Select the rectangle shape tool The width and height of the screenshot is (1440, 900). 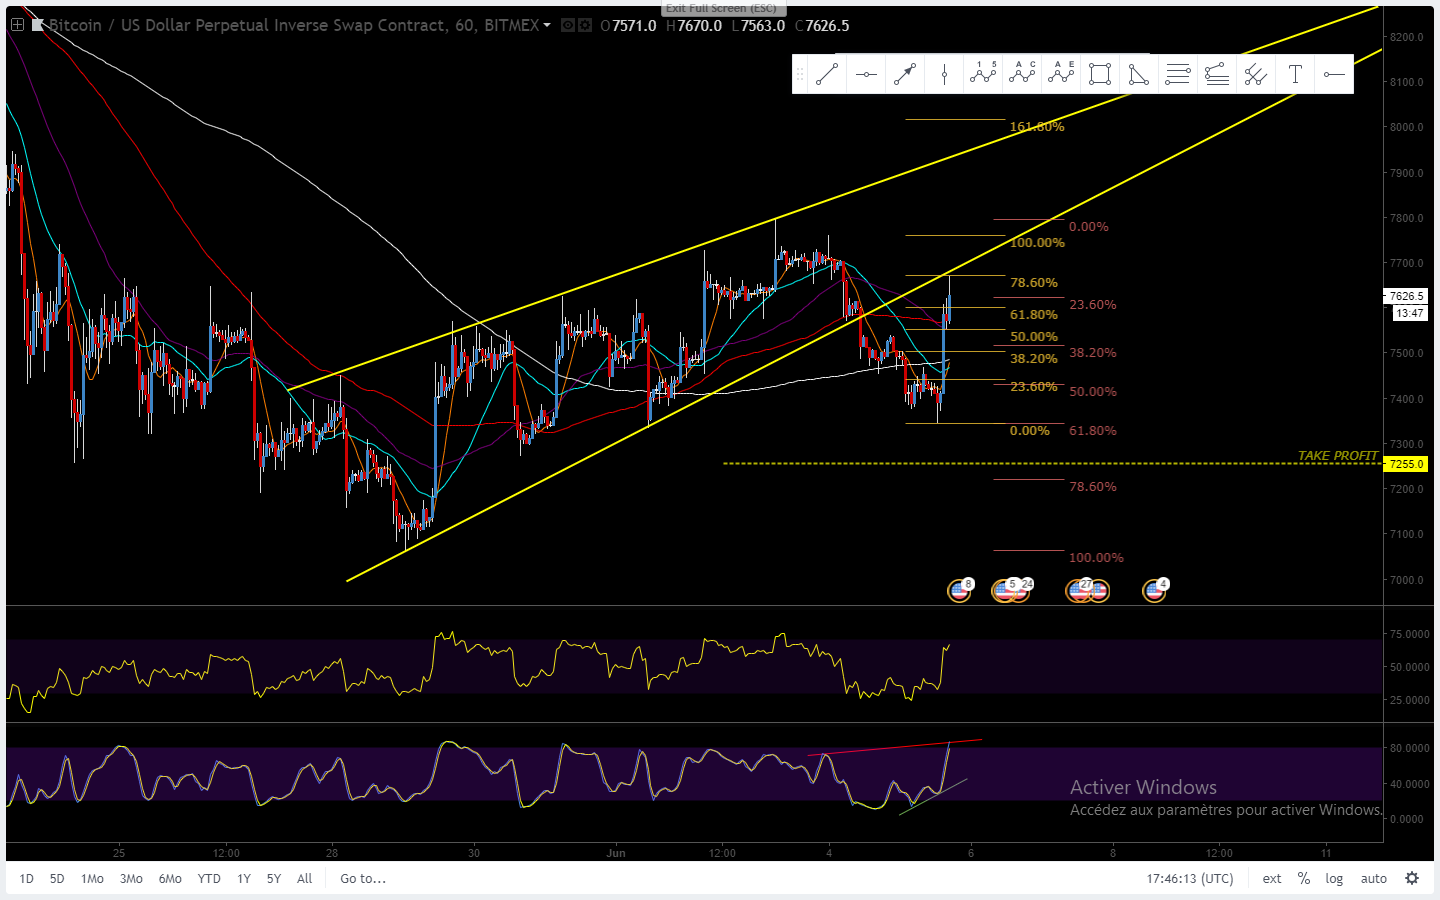[1100, 74]
